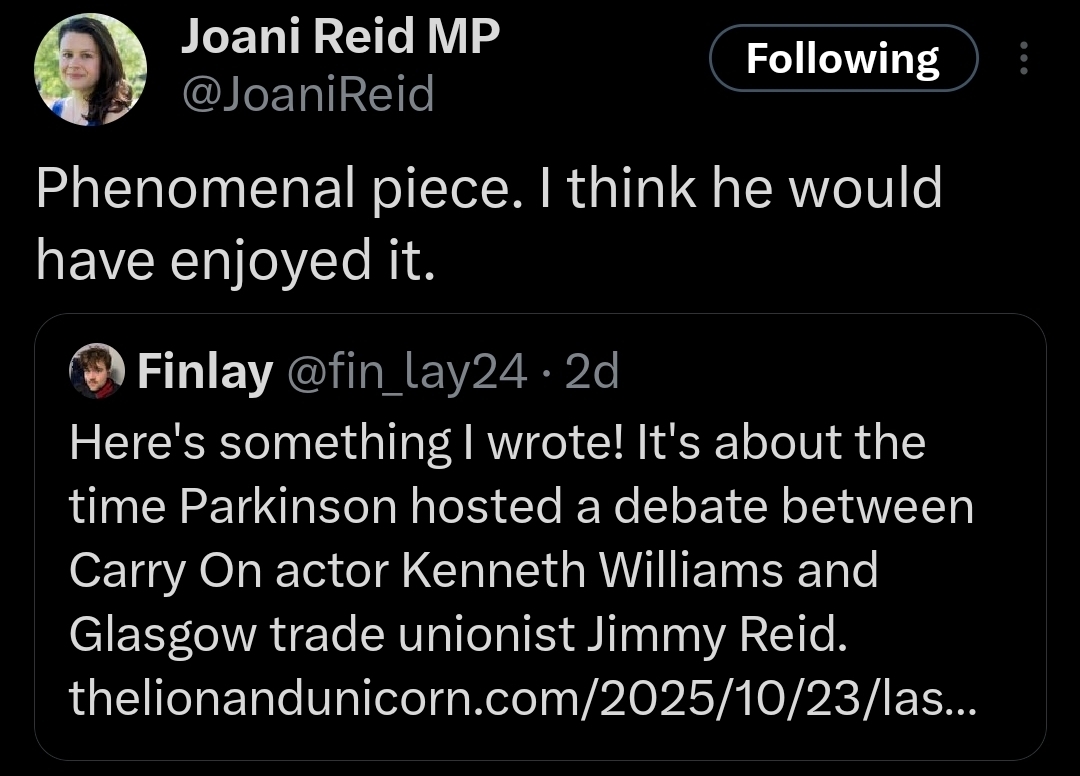Open Joani Reid's profile picture
Screen dimensions: 1080x776
[x=90, y=70]
